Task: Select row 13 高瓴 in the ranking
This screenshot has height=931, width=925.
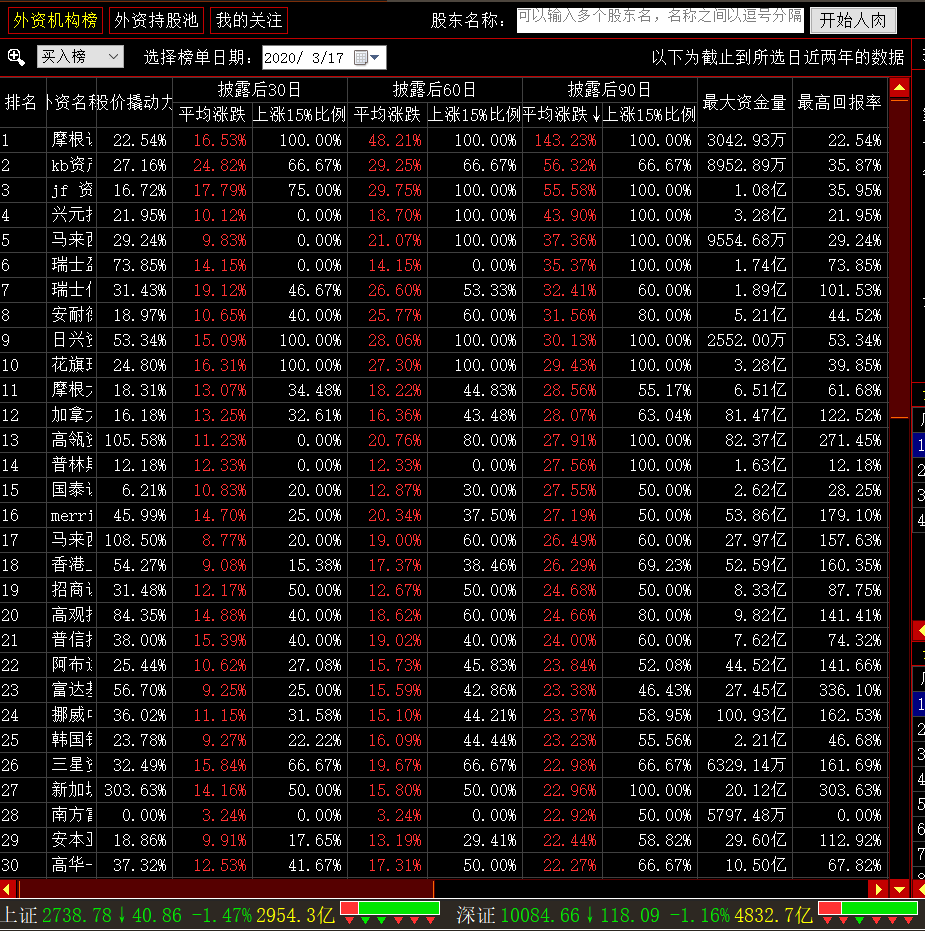Action: click(x=72, y=440)
